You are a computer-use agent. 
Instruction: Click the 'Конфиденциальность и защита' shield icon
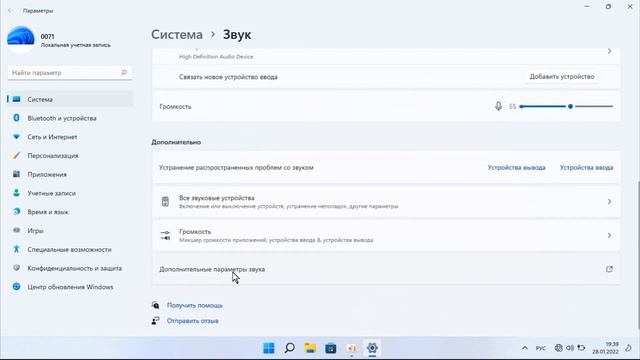coord(16,268)
